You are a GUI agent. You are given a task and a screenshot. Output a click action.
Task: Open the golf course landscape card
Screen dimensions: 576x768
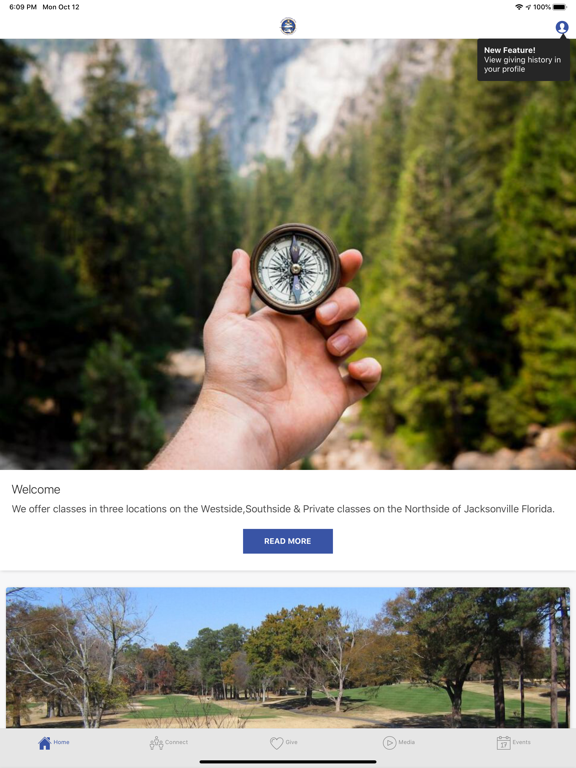coord(288,657)
